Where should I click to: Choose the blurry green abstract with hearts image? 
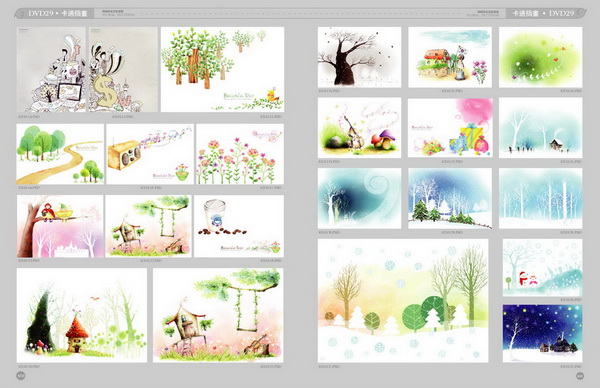point(541,57)
